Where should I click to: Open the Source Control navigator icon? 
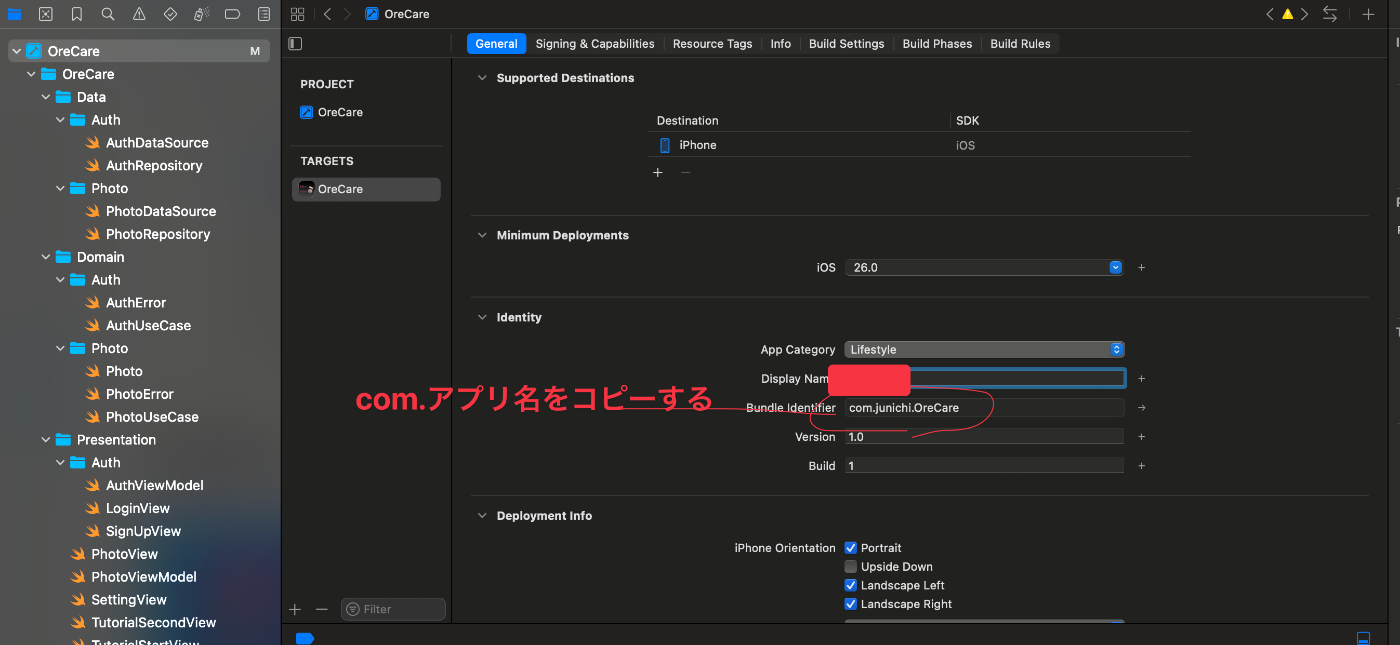tap(45, 14)
